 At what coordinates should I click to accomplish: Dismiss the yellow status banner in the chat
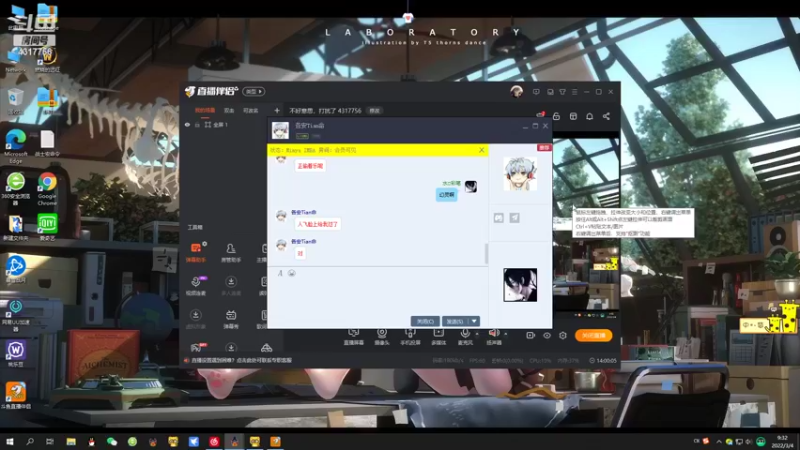[482, 150]
